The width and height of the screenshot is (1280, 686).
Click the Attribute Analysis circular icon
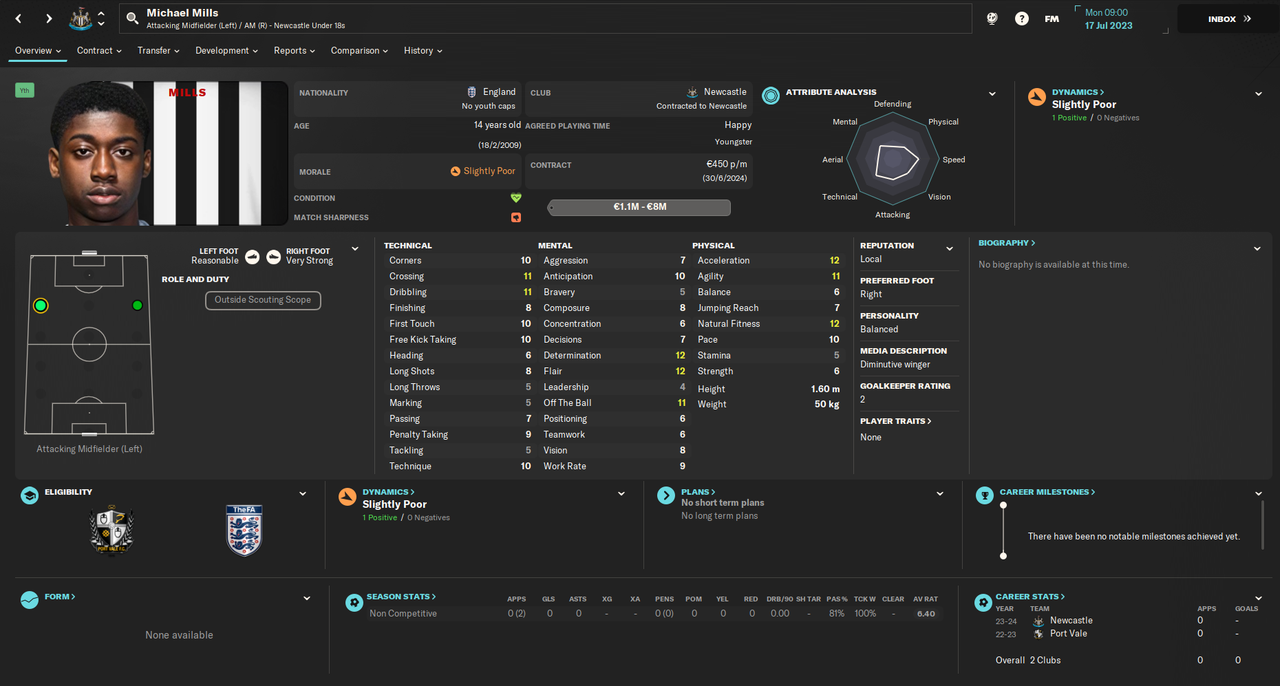[x=771, y=96]
